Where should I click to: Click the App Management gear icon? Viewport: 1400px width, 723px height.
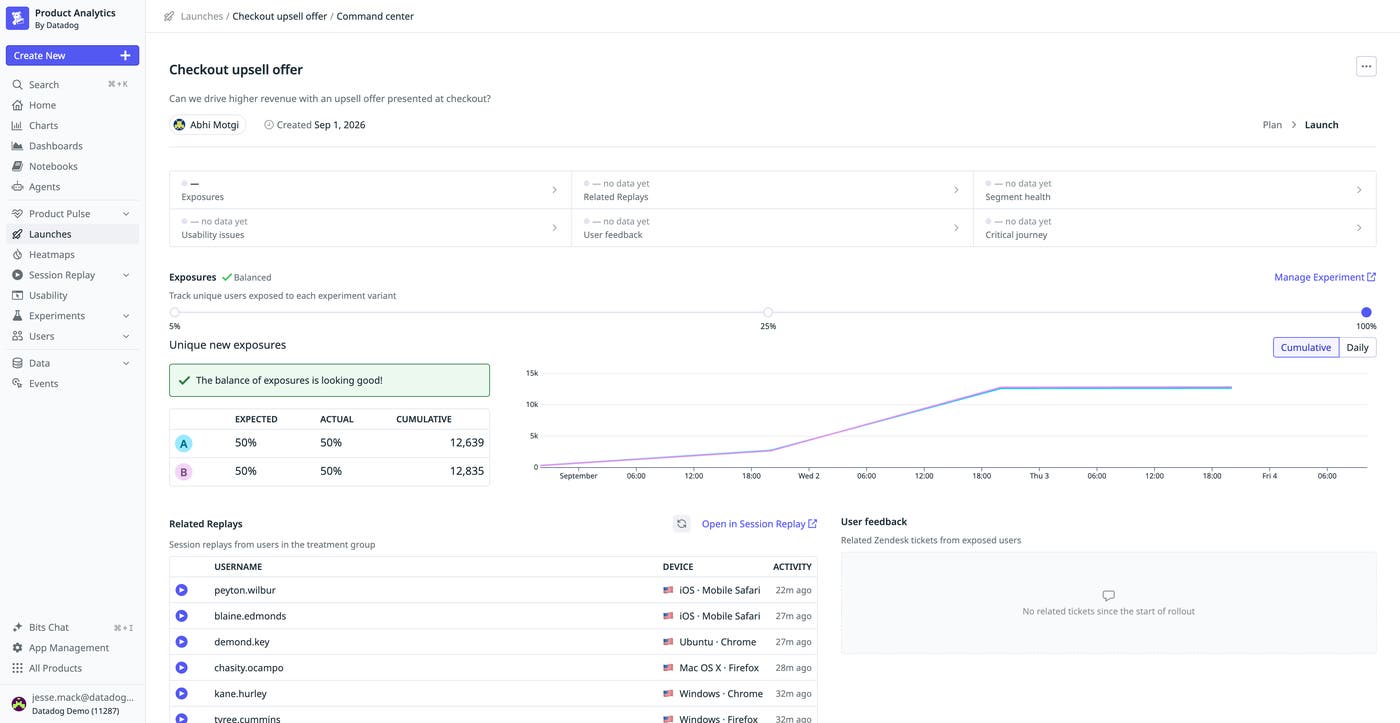[17, 648]
